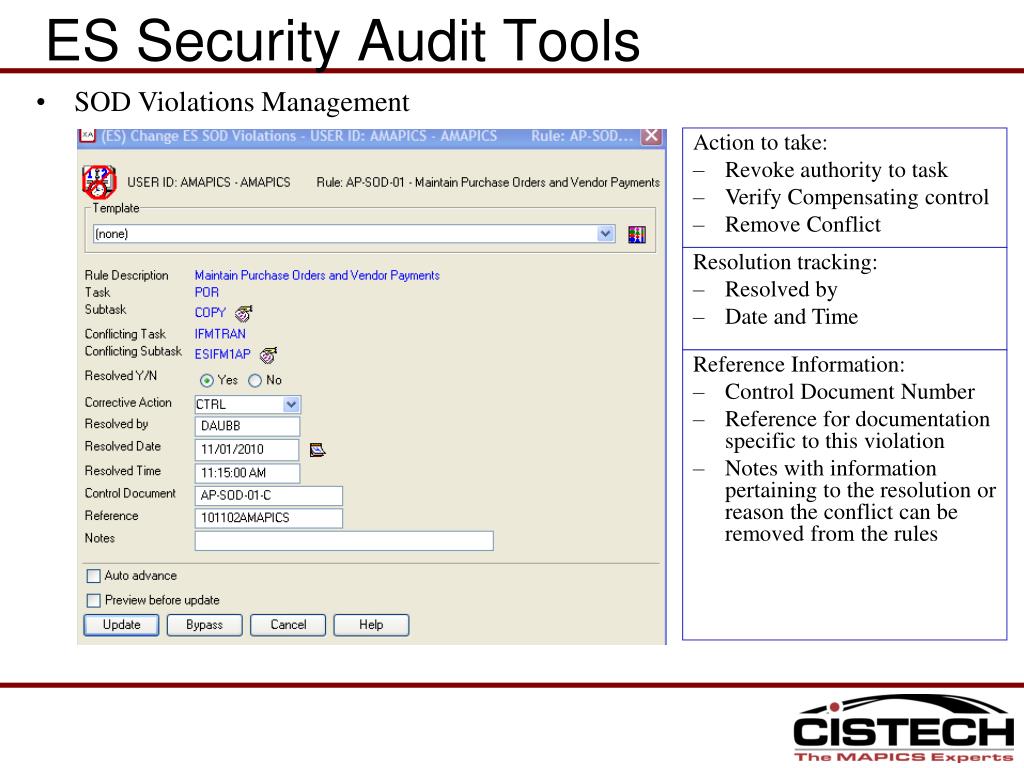The image size is (1024, 768).
Task: Click the Resolved Date field 11/01/2010
Action: tap(247, 449)
